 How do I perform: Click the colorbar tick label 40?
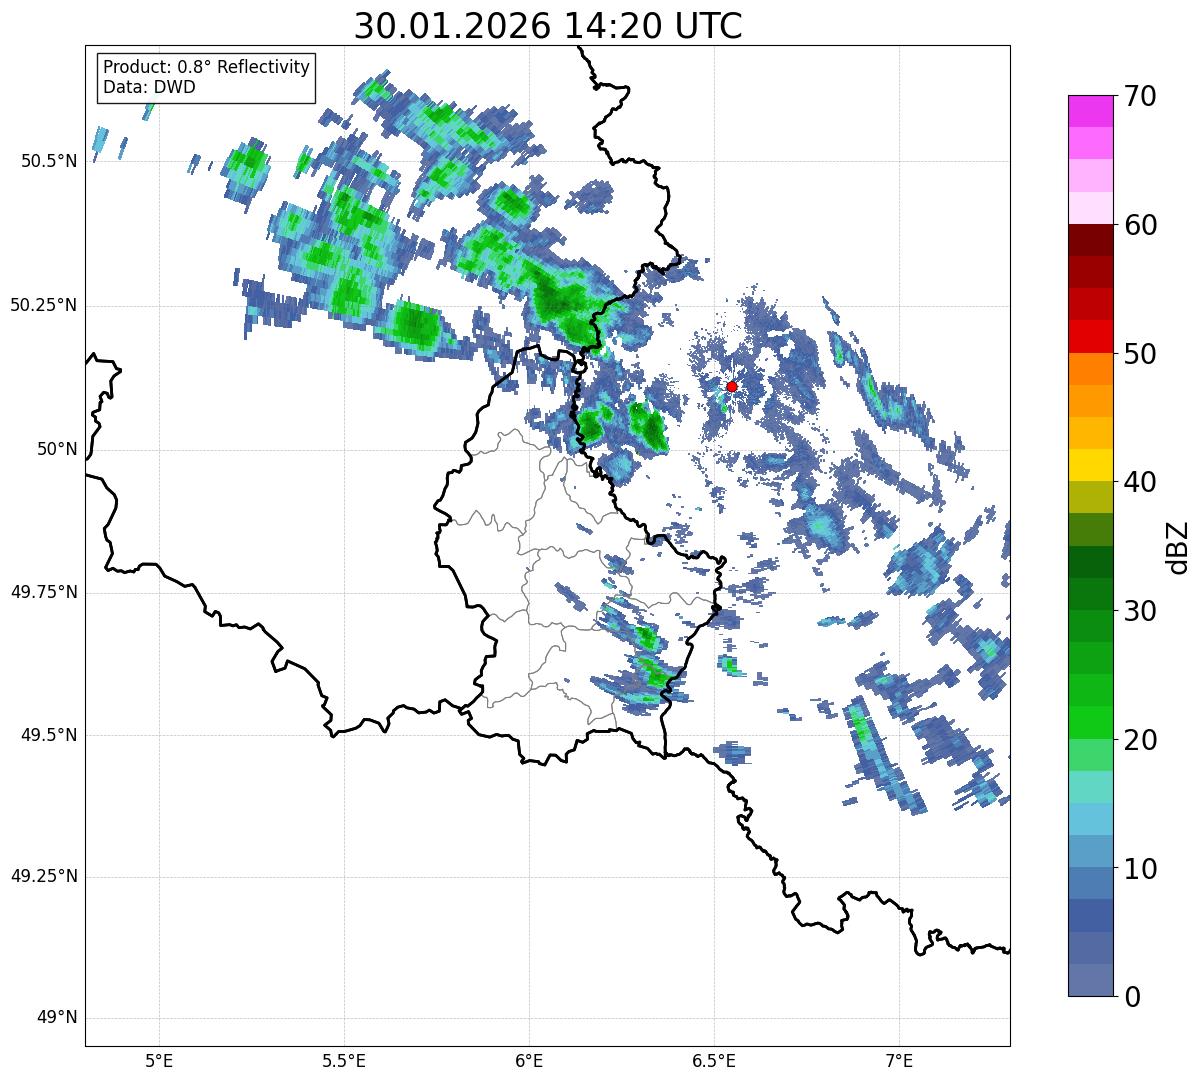tap(1139, 482)
